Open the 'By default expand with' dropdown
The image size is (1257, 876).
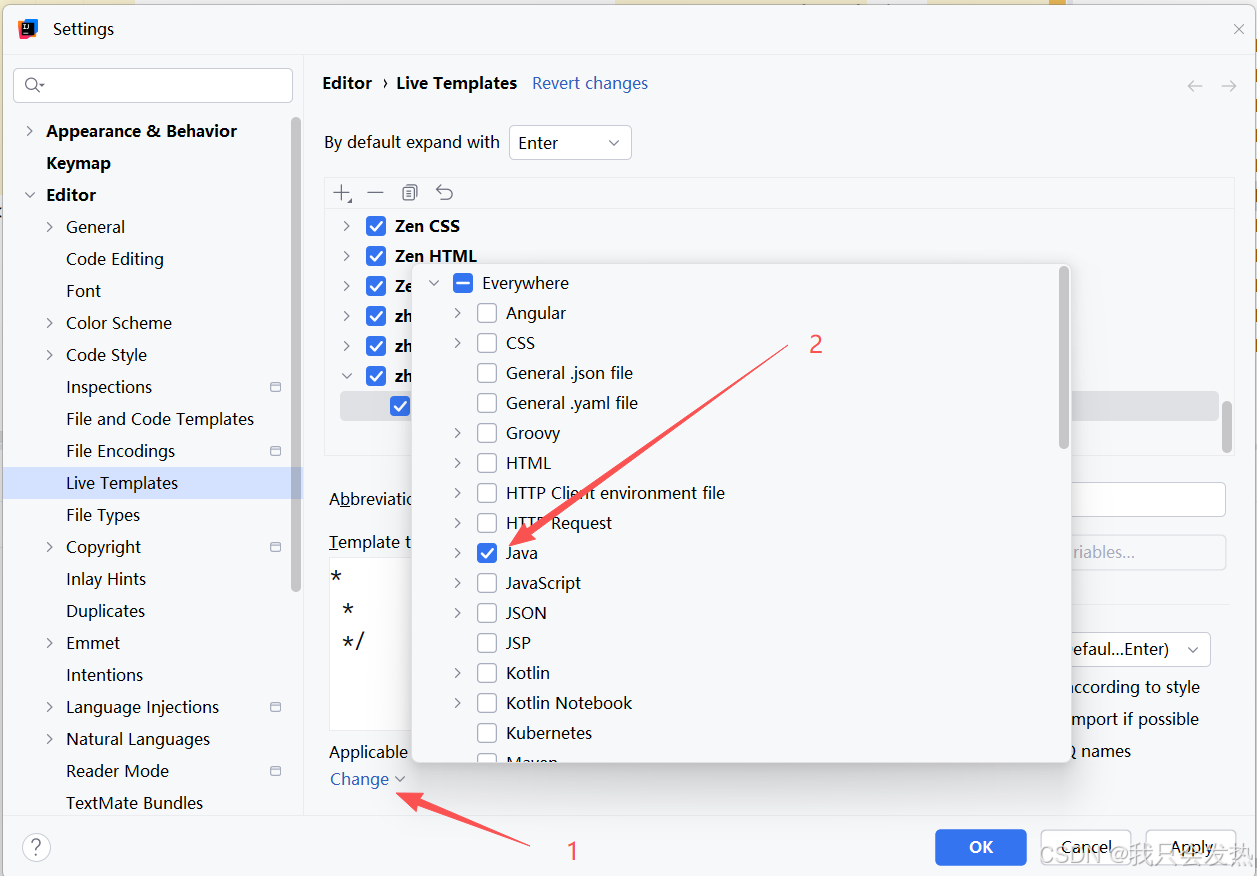570,143
